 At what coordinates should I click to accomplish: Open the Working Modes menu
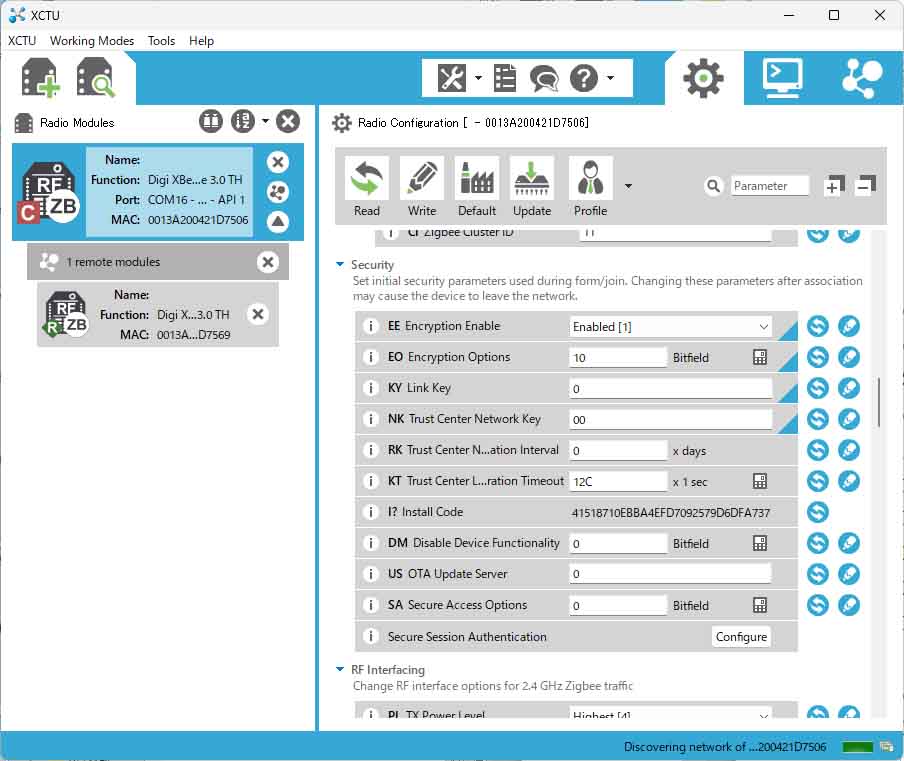[x=92, y=41]
